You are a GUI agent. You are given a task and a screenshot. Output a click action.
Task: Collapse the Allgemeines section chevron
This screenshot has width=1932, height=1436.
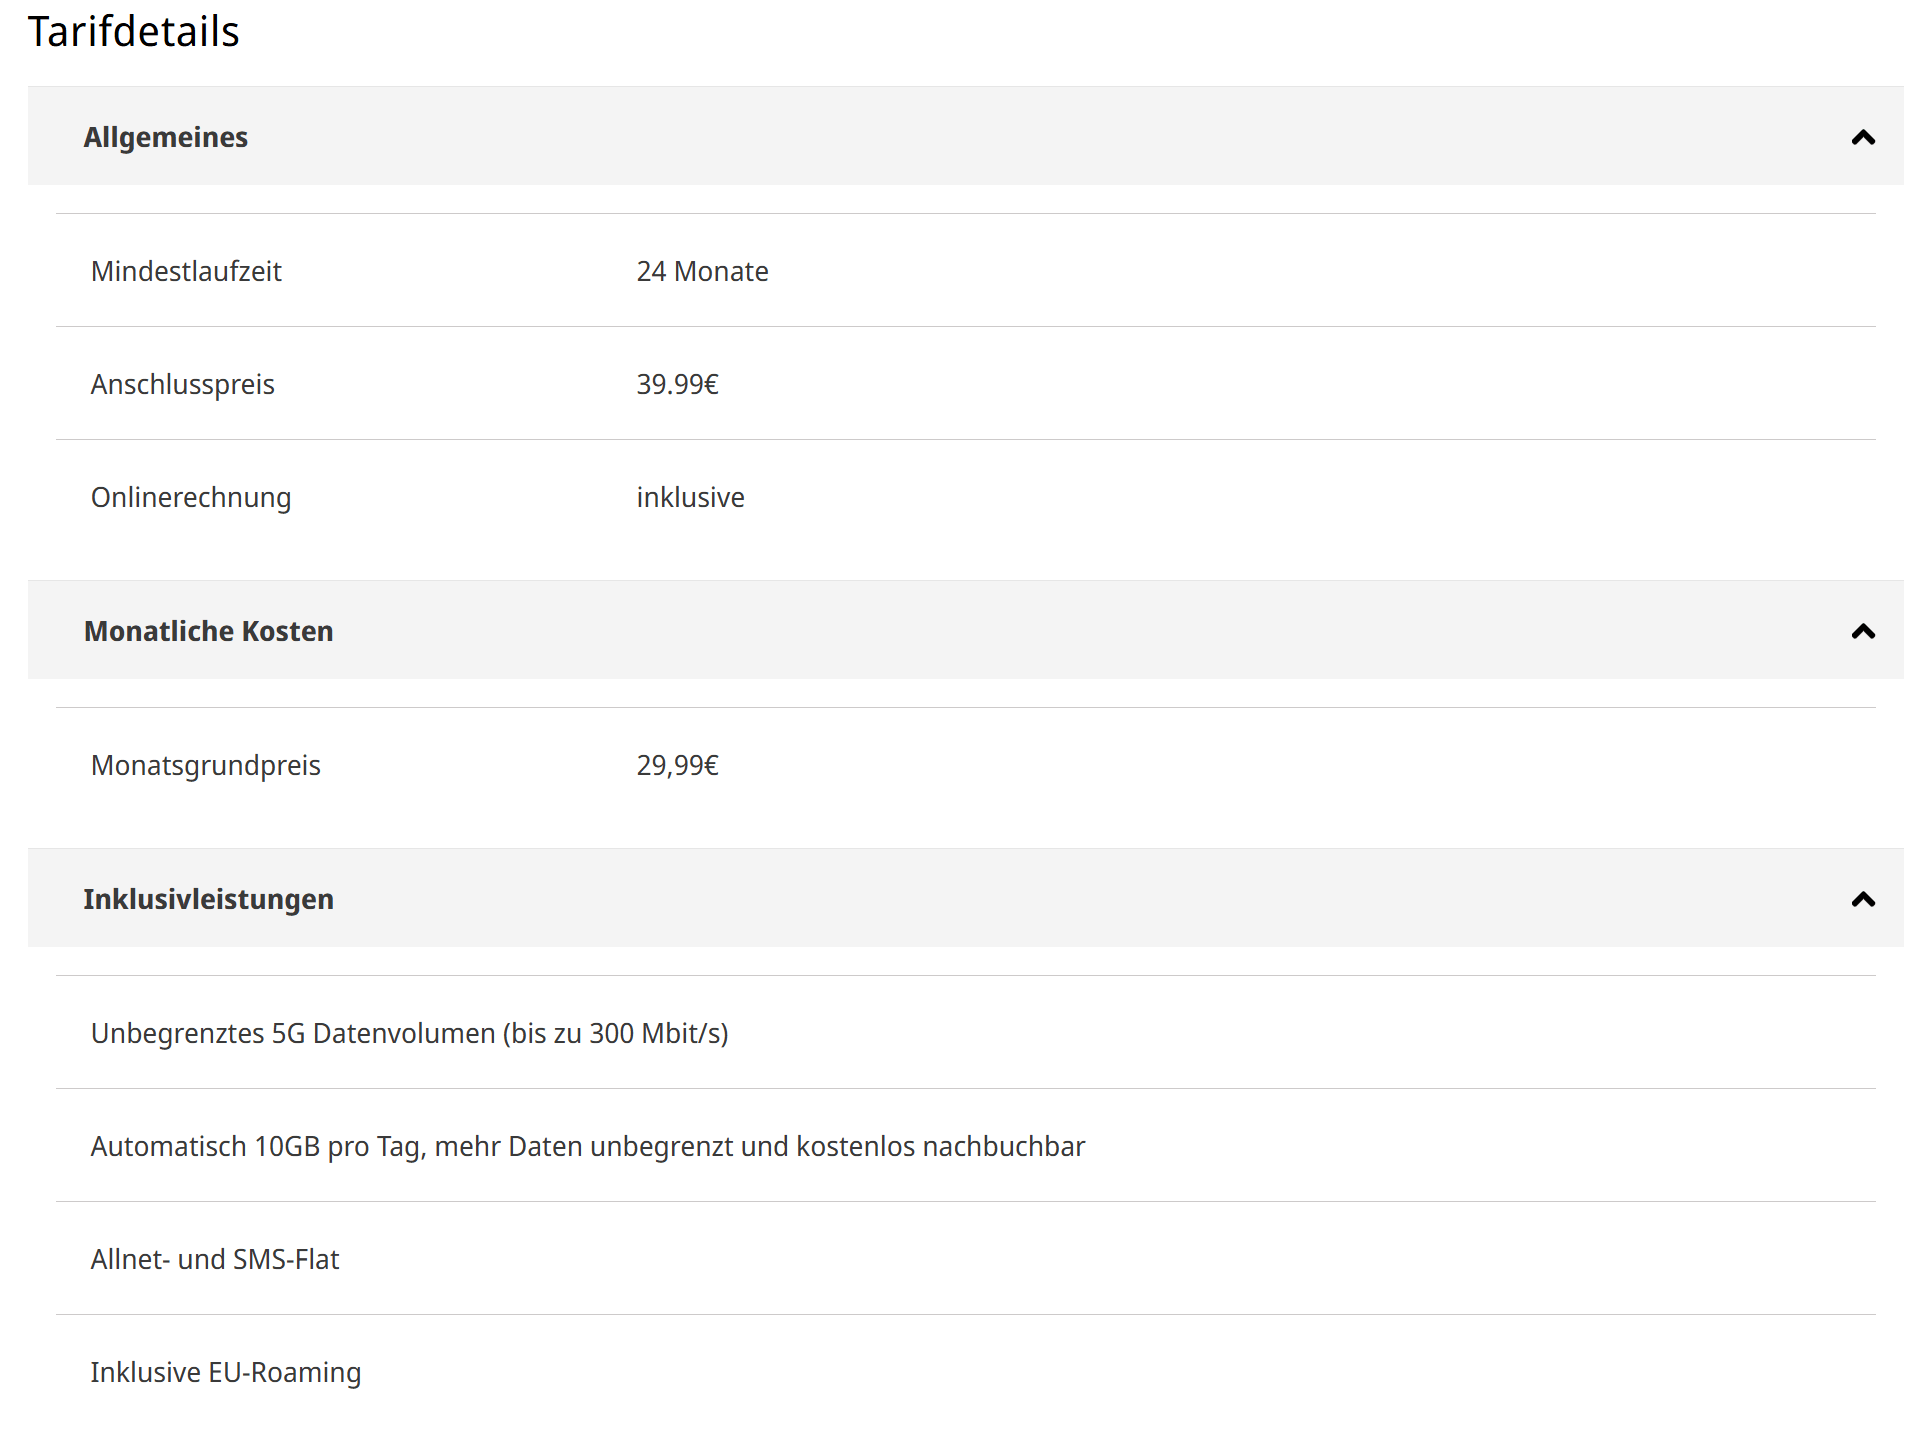[x=1862, y=138]
